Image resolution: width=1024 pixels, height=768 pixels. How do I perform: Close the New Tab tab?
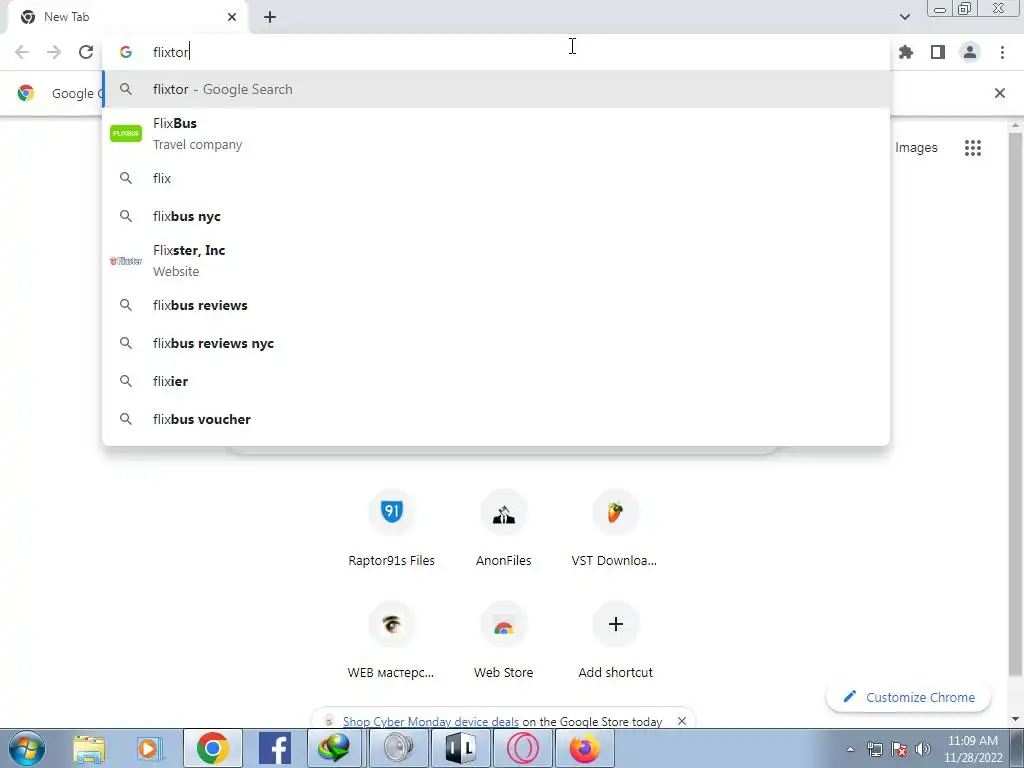(x=232, y=17)
